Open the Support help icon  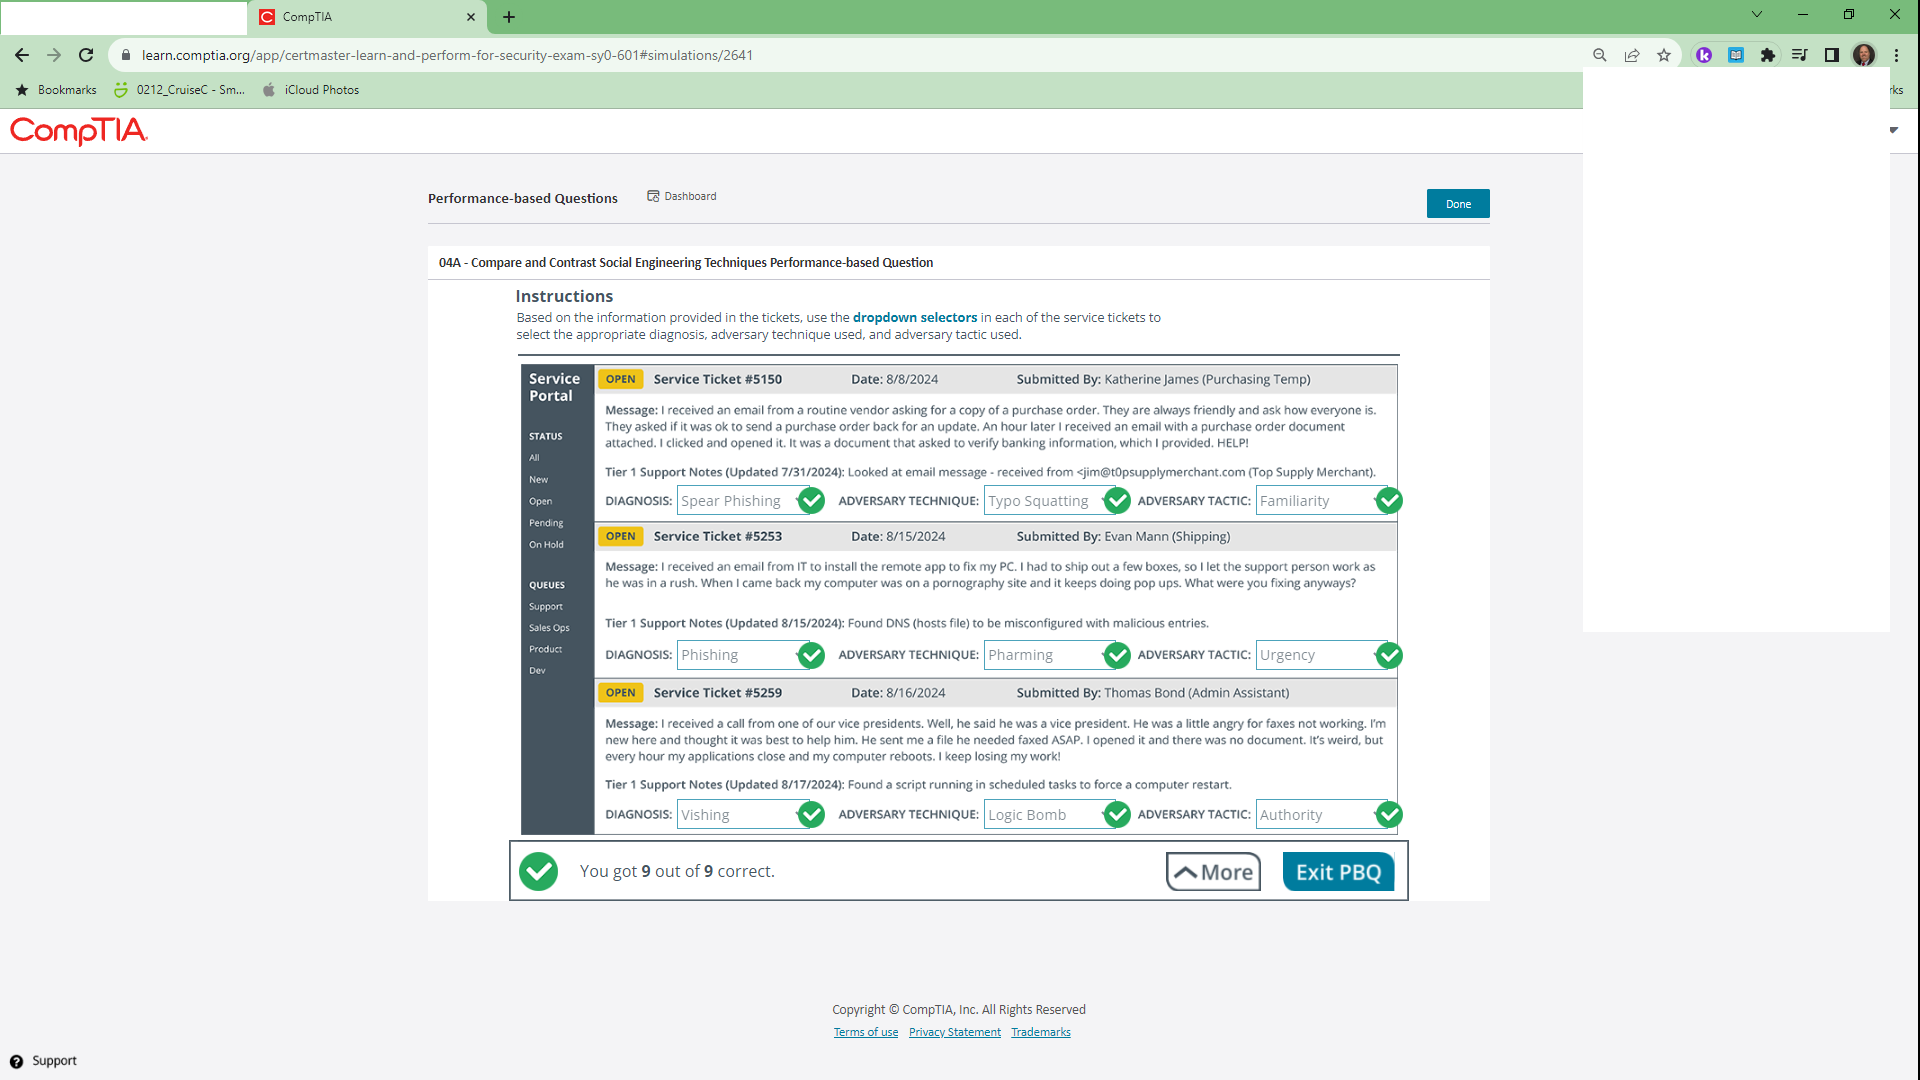pyautogui.click(x=16, y=1061)
